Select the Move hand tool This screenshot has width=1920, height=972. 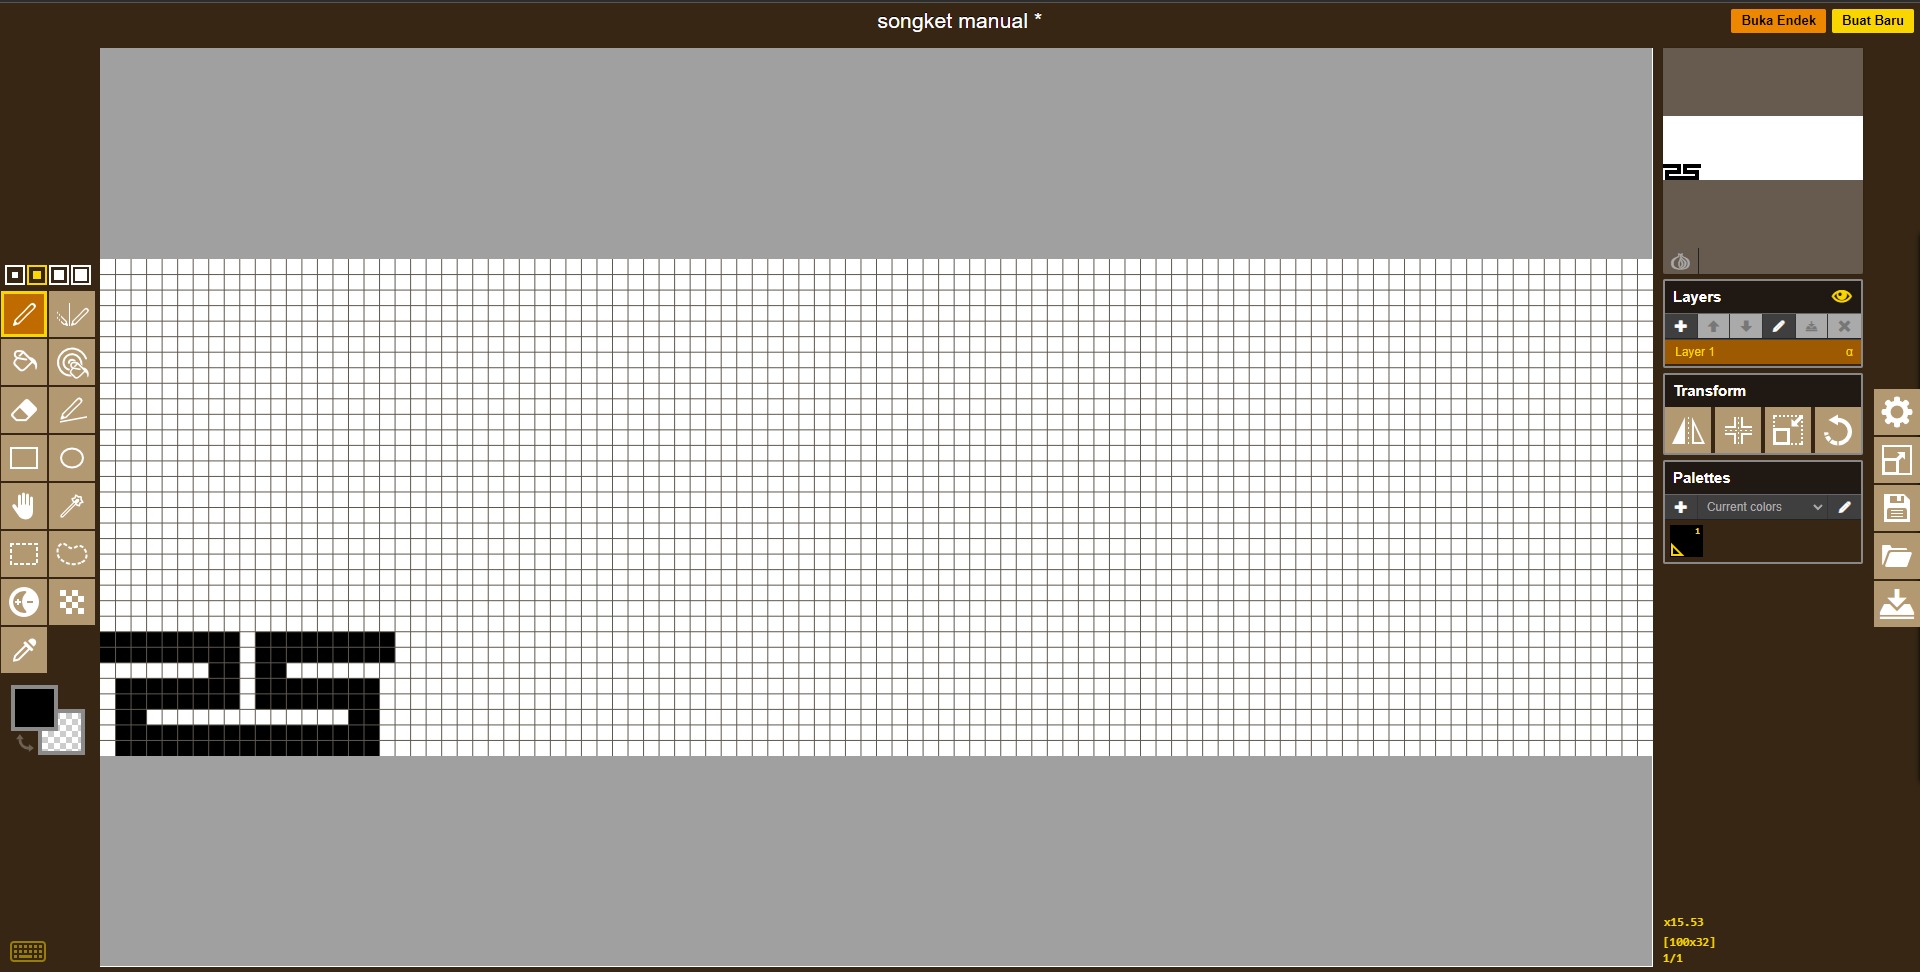pyautogui.click(x=24, y=506)
